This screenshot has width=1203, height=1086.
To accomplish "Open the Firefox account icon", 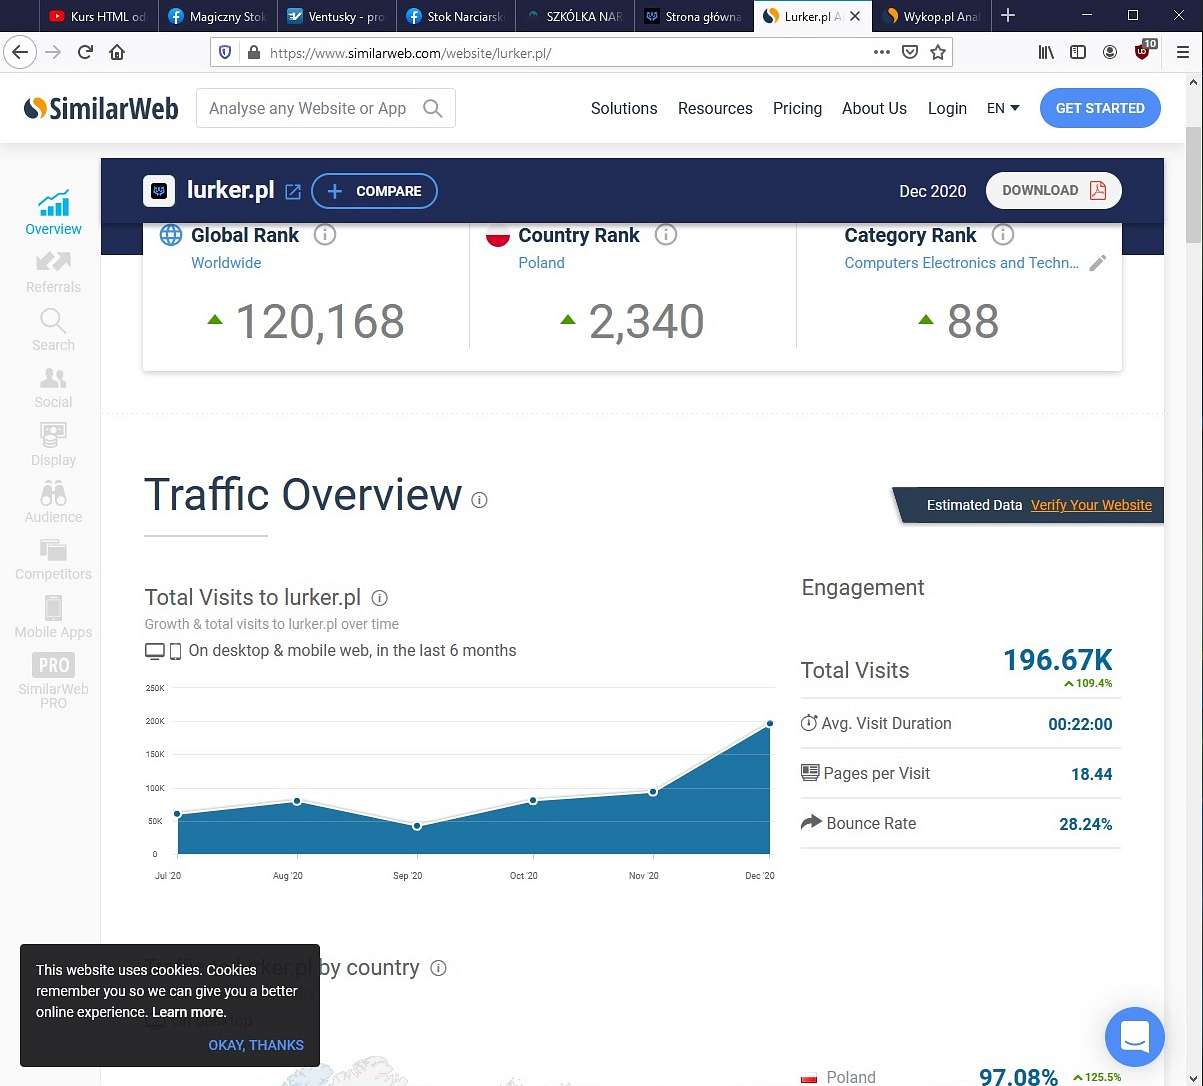I will tap(1110, 52).
